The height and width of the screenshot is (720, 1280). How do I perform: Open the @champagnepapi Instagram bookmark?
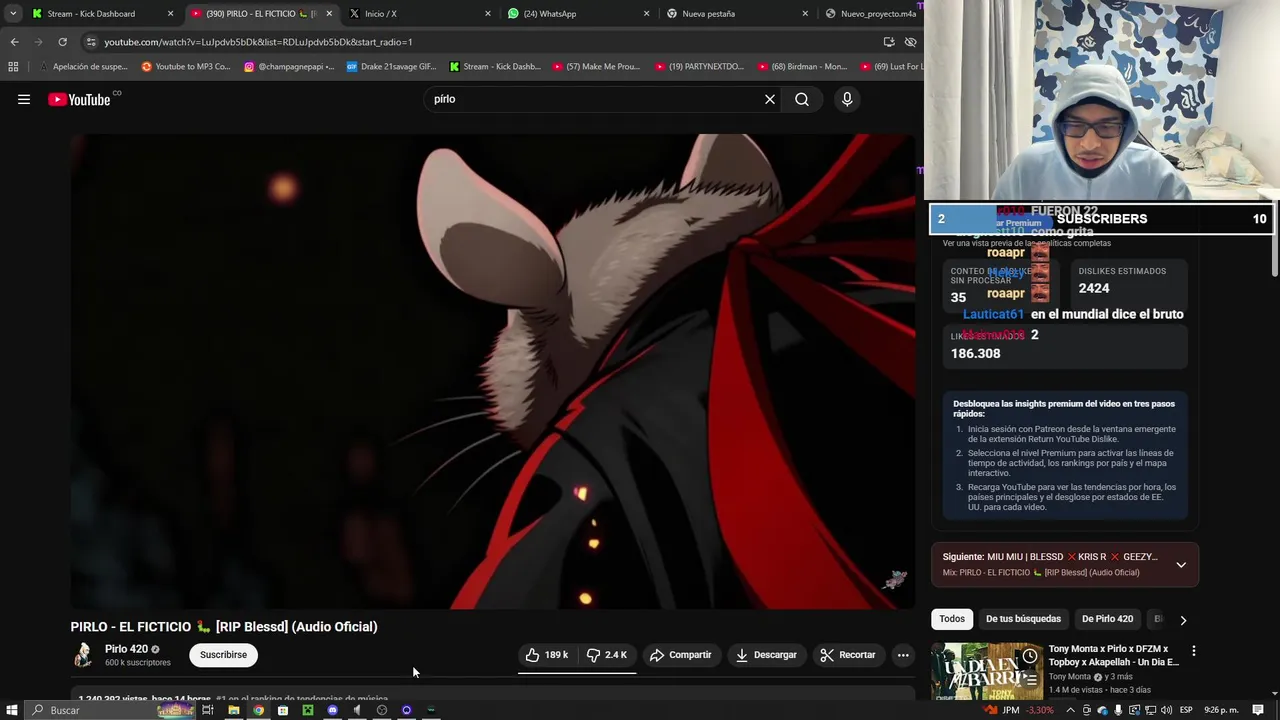click(290, 67)
